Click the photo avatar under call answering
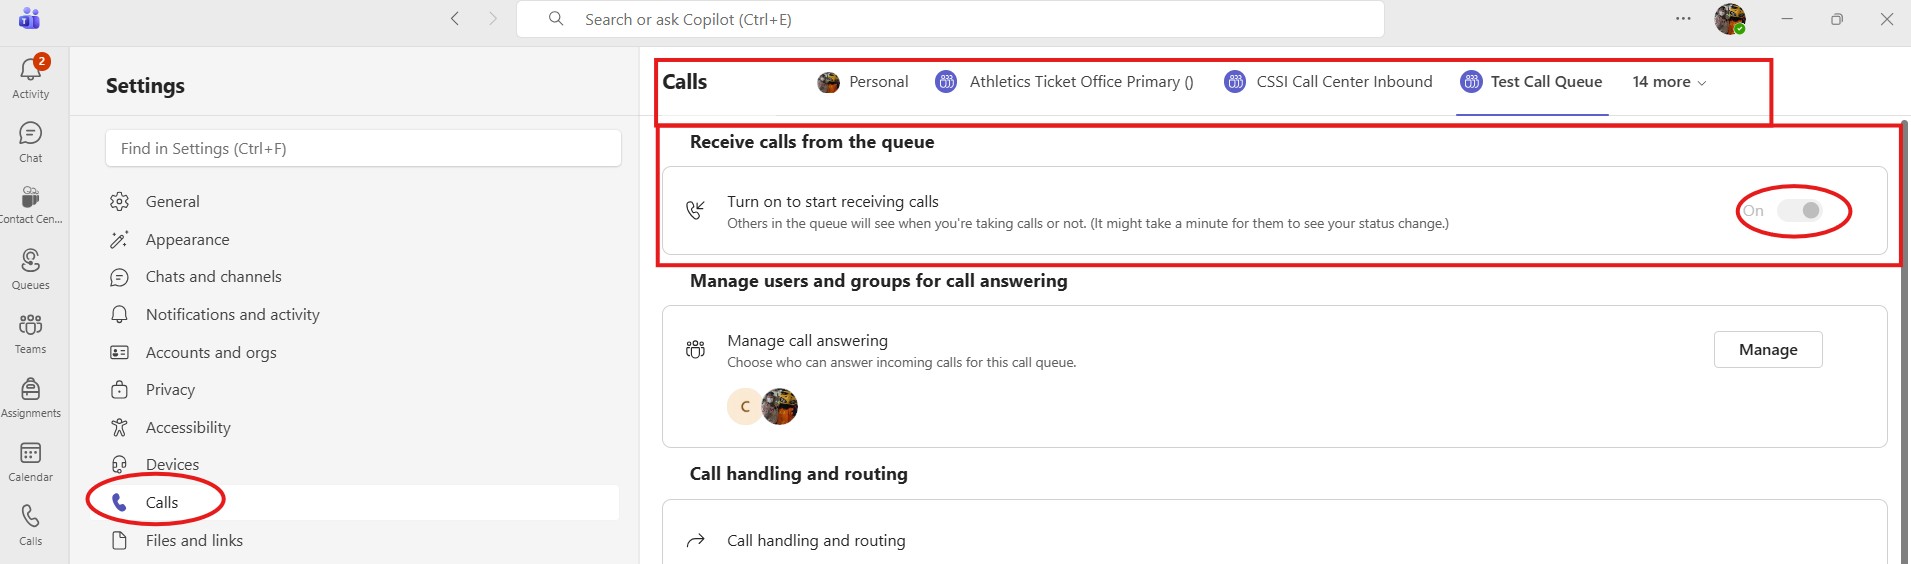This screenshot has height=564, width=1911. pos(780,407)
